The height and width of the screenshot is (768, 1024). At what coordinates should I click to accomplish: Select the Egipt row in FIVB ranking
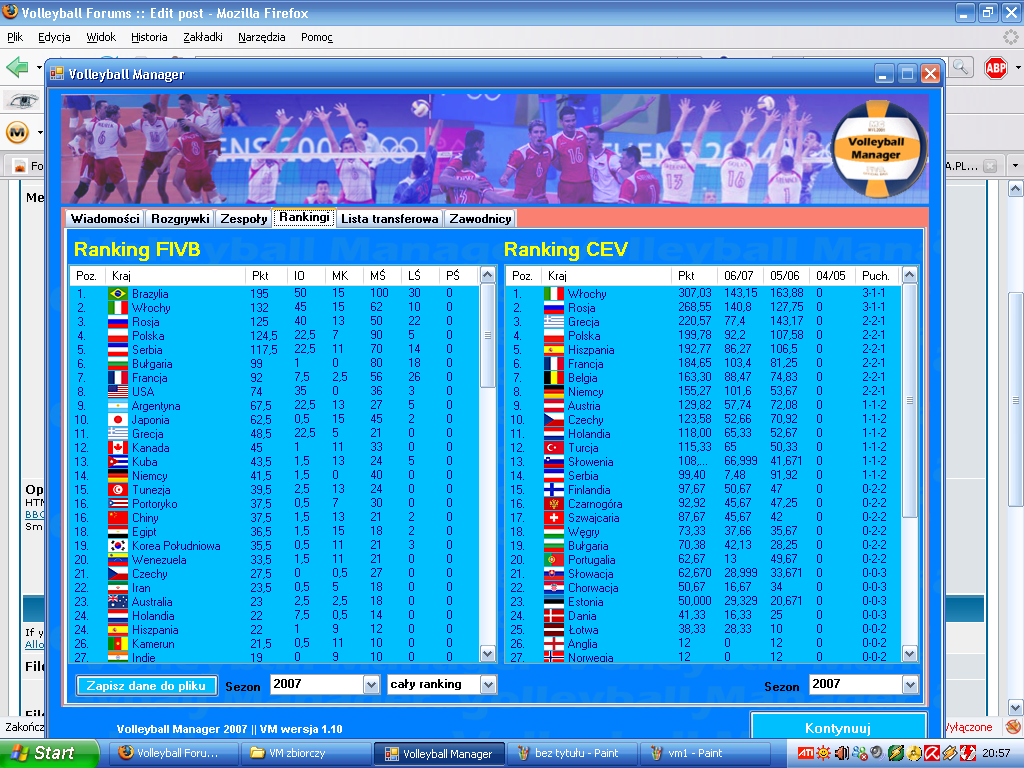tap(275, 532)
